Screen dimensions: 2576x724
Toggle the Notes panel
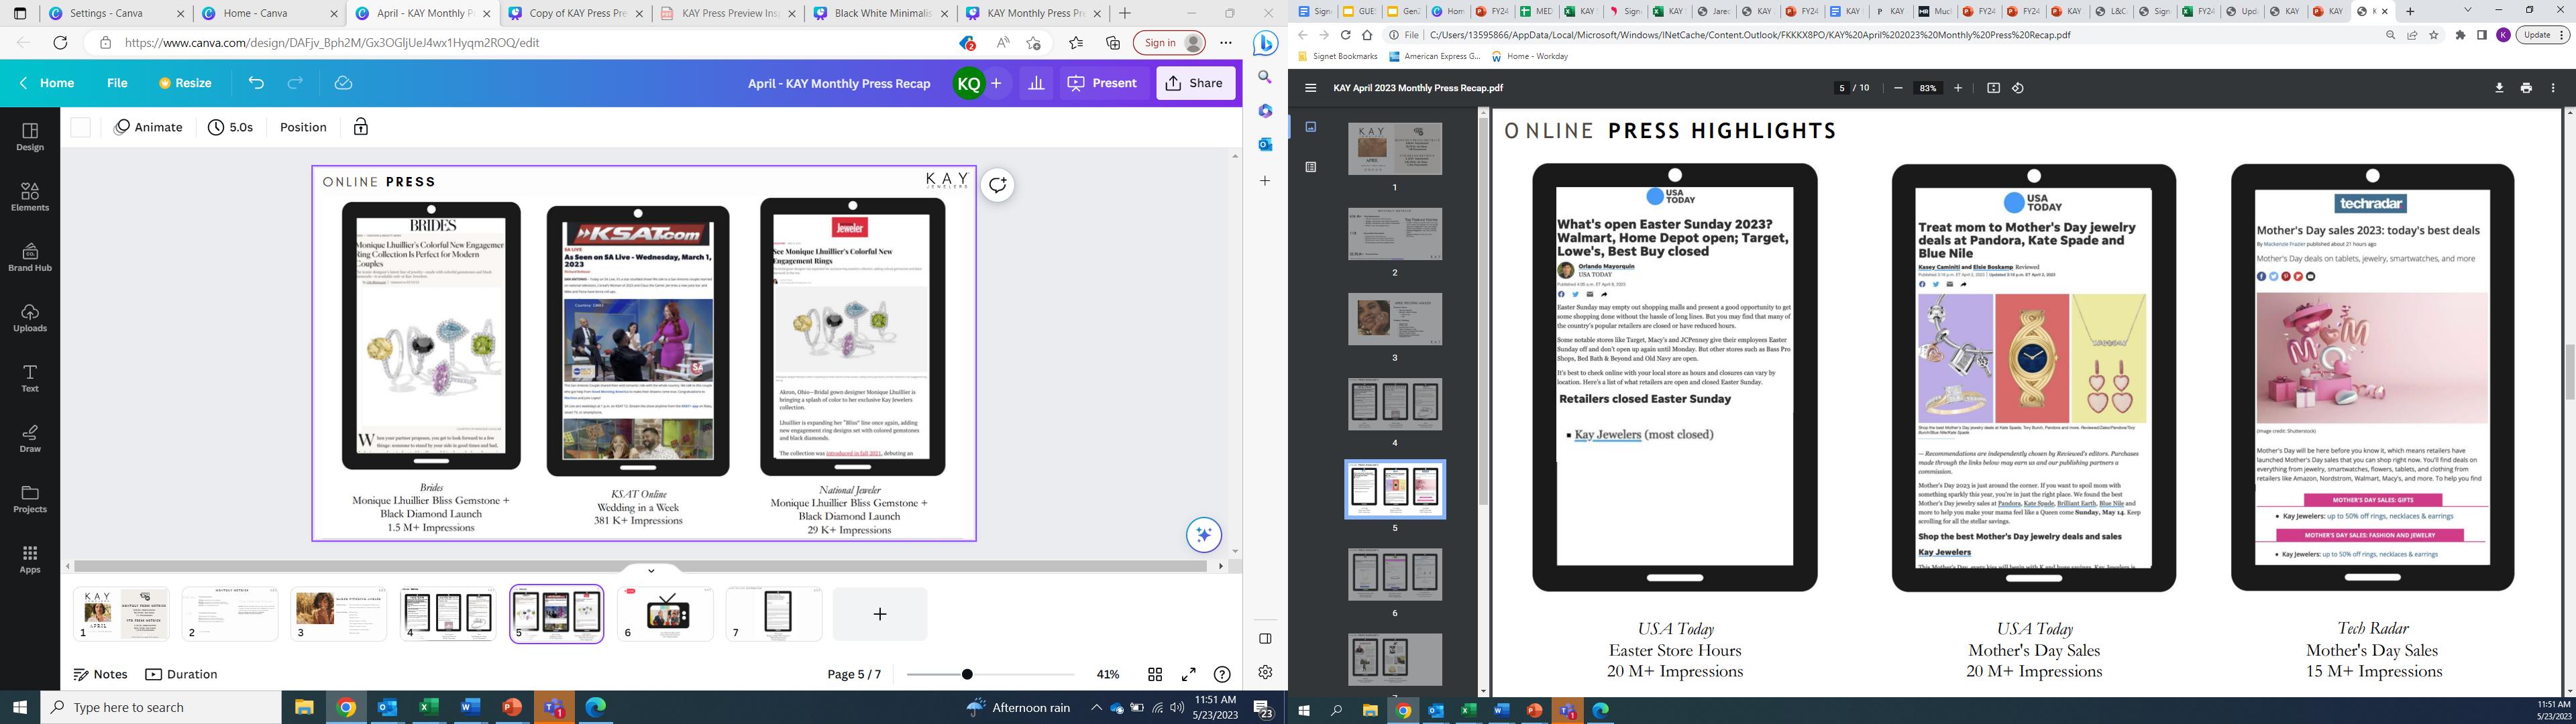pyautogui.click(x=101, y=674)
